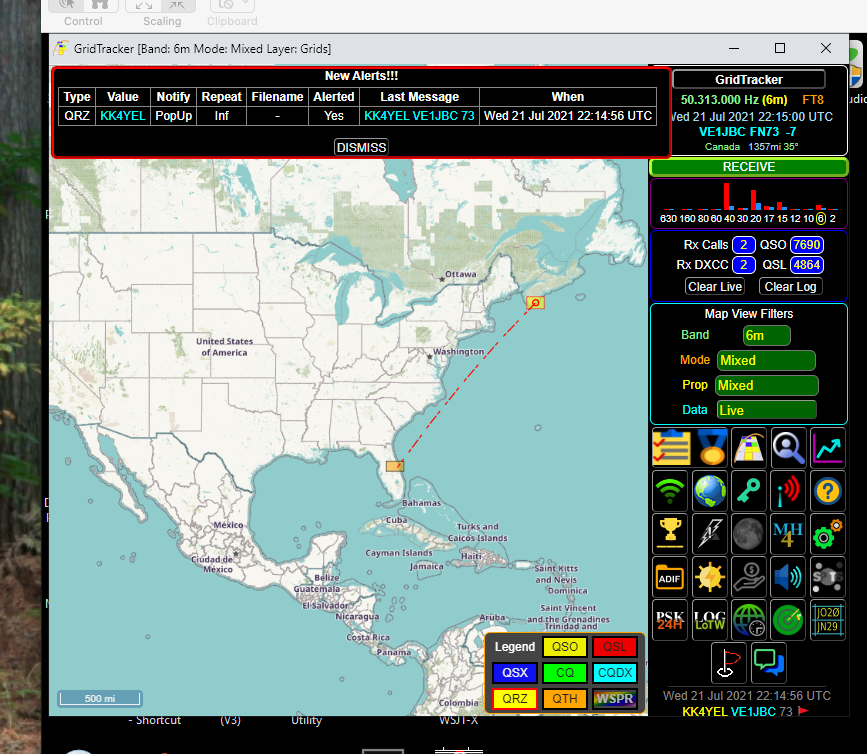Click KK4YEL in the alert Value column
The image size is (867, 754).
point(123,116)
